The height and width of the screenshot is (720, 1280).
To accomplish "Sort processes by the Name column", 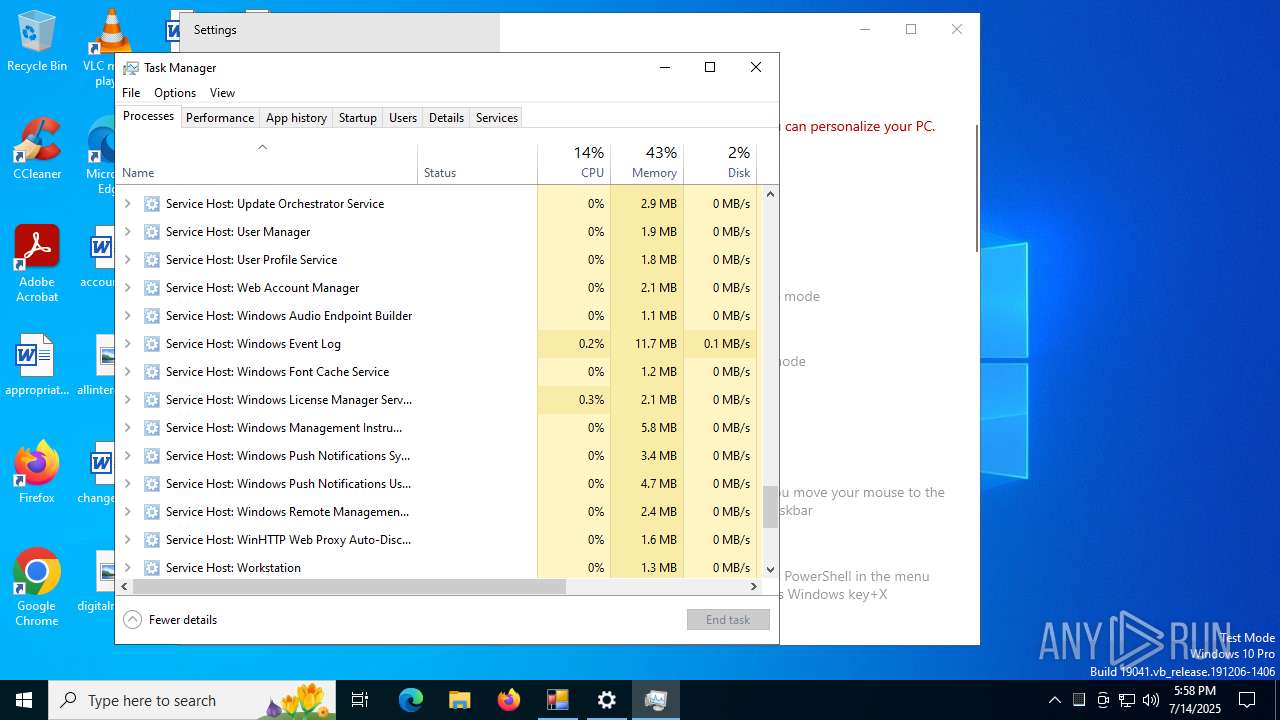I will tap(267, 164).
